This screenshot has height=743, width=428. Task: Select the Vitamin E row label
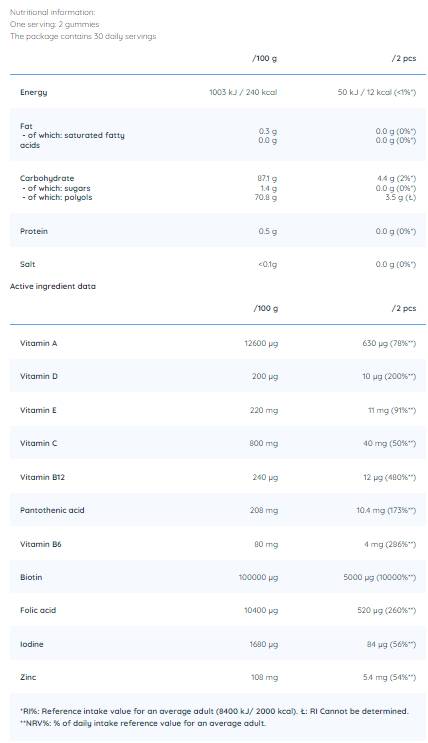(x=38, y=410)
